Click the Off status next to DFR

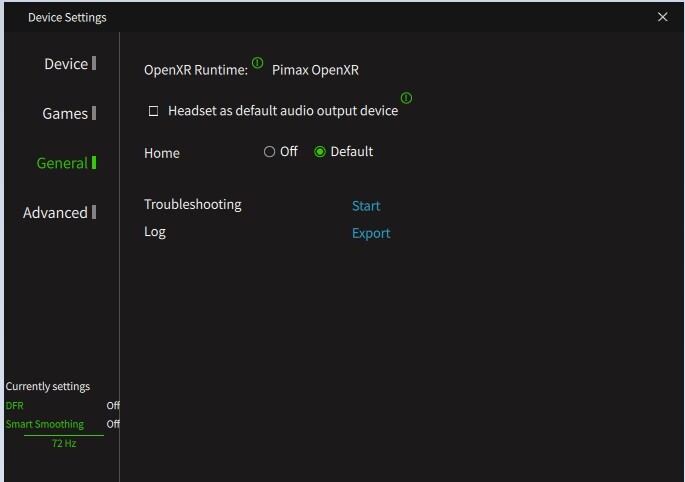(x=113, y=406)
